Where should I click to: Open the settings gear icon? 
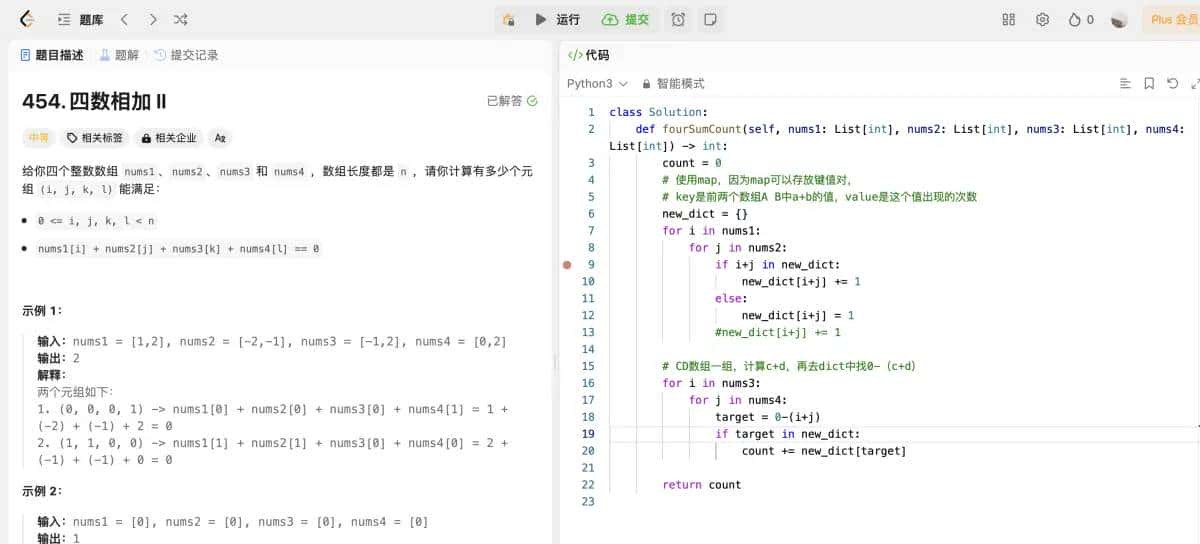(x=1042, y=19)
